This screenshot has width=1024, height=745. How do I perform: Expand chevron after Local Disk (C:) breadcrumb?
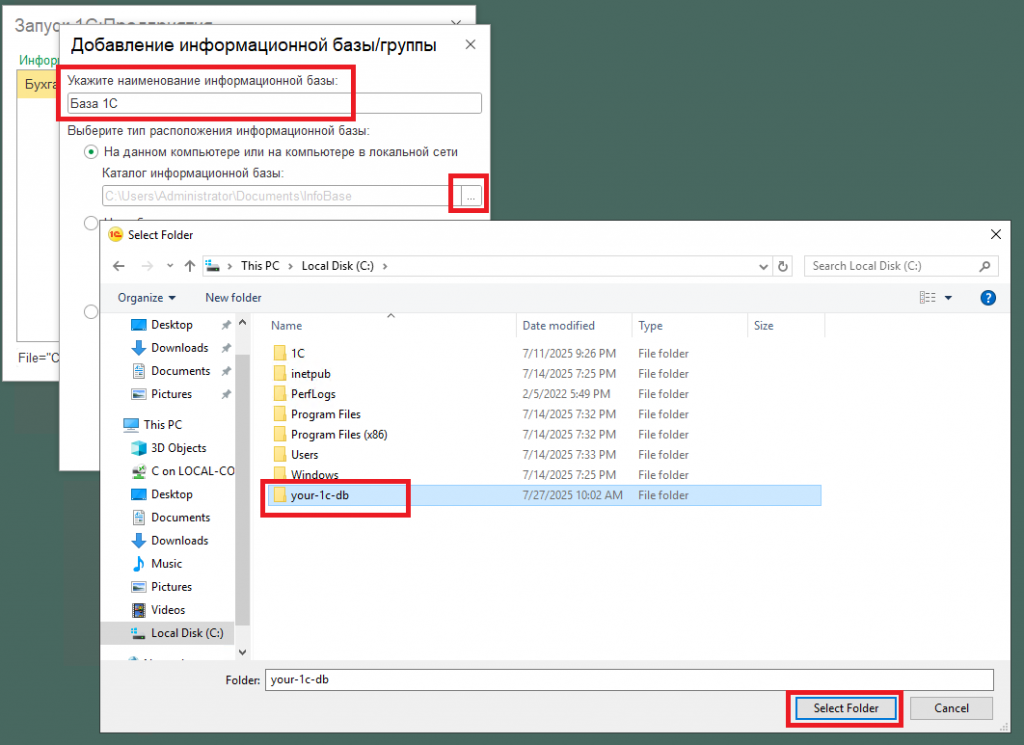pyautogui.click(x=385, y=266)
